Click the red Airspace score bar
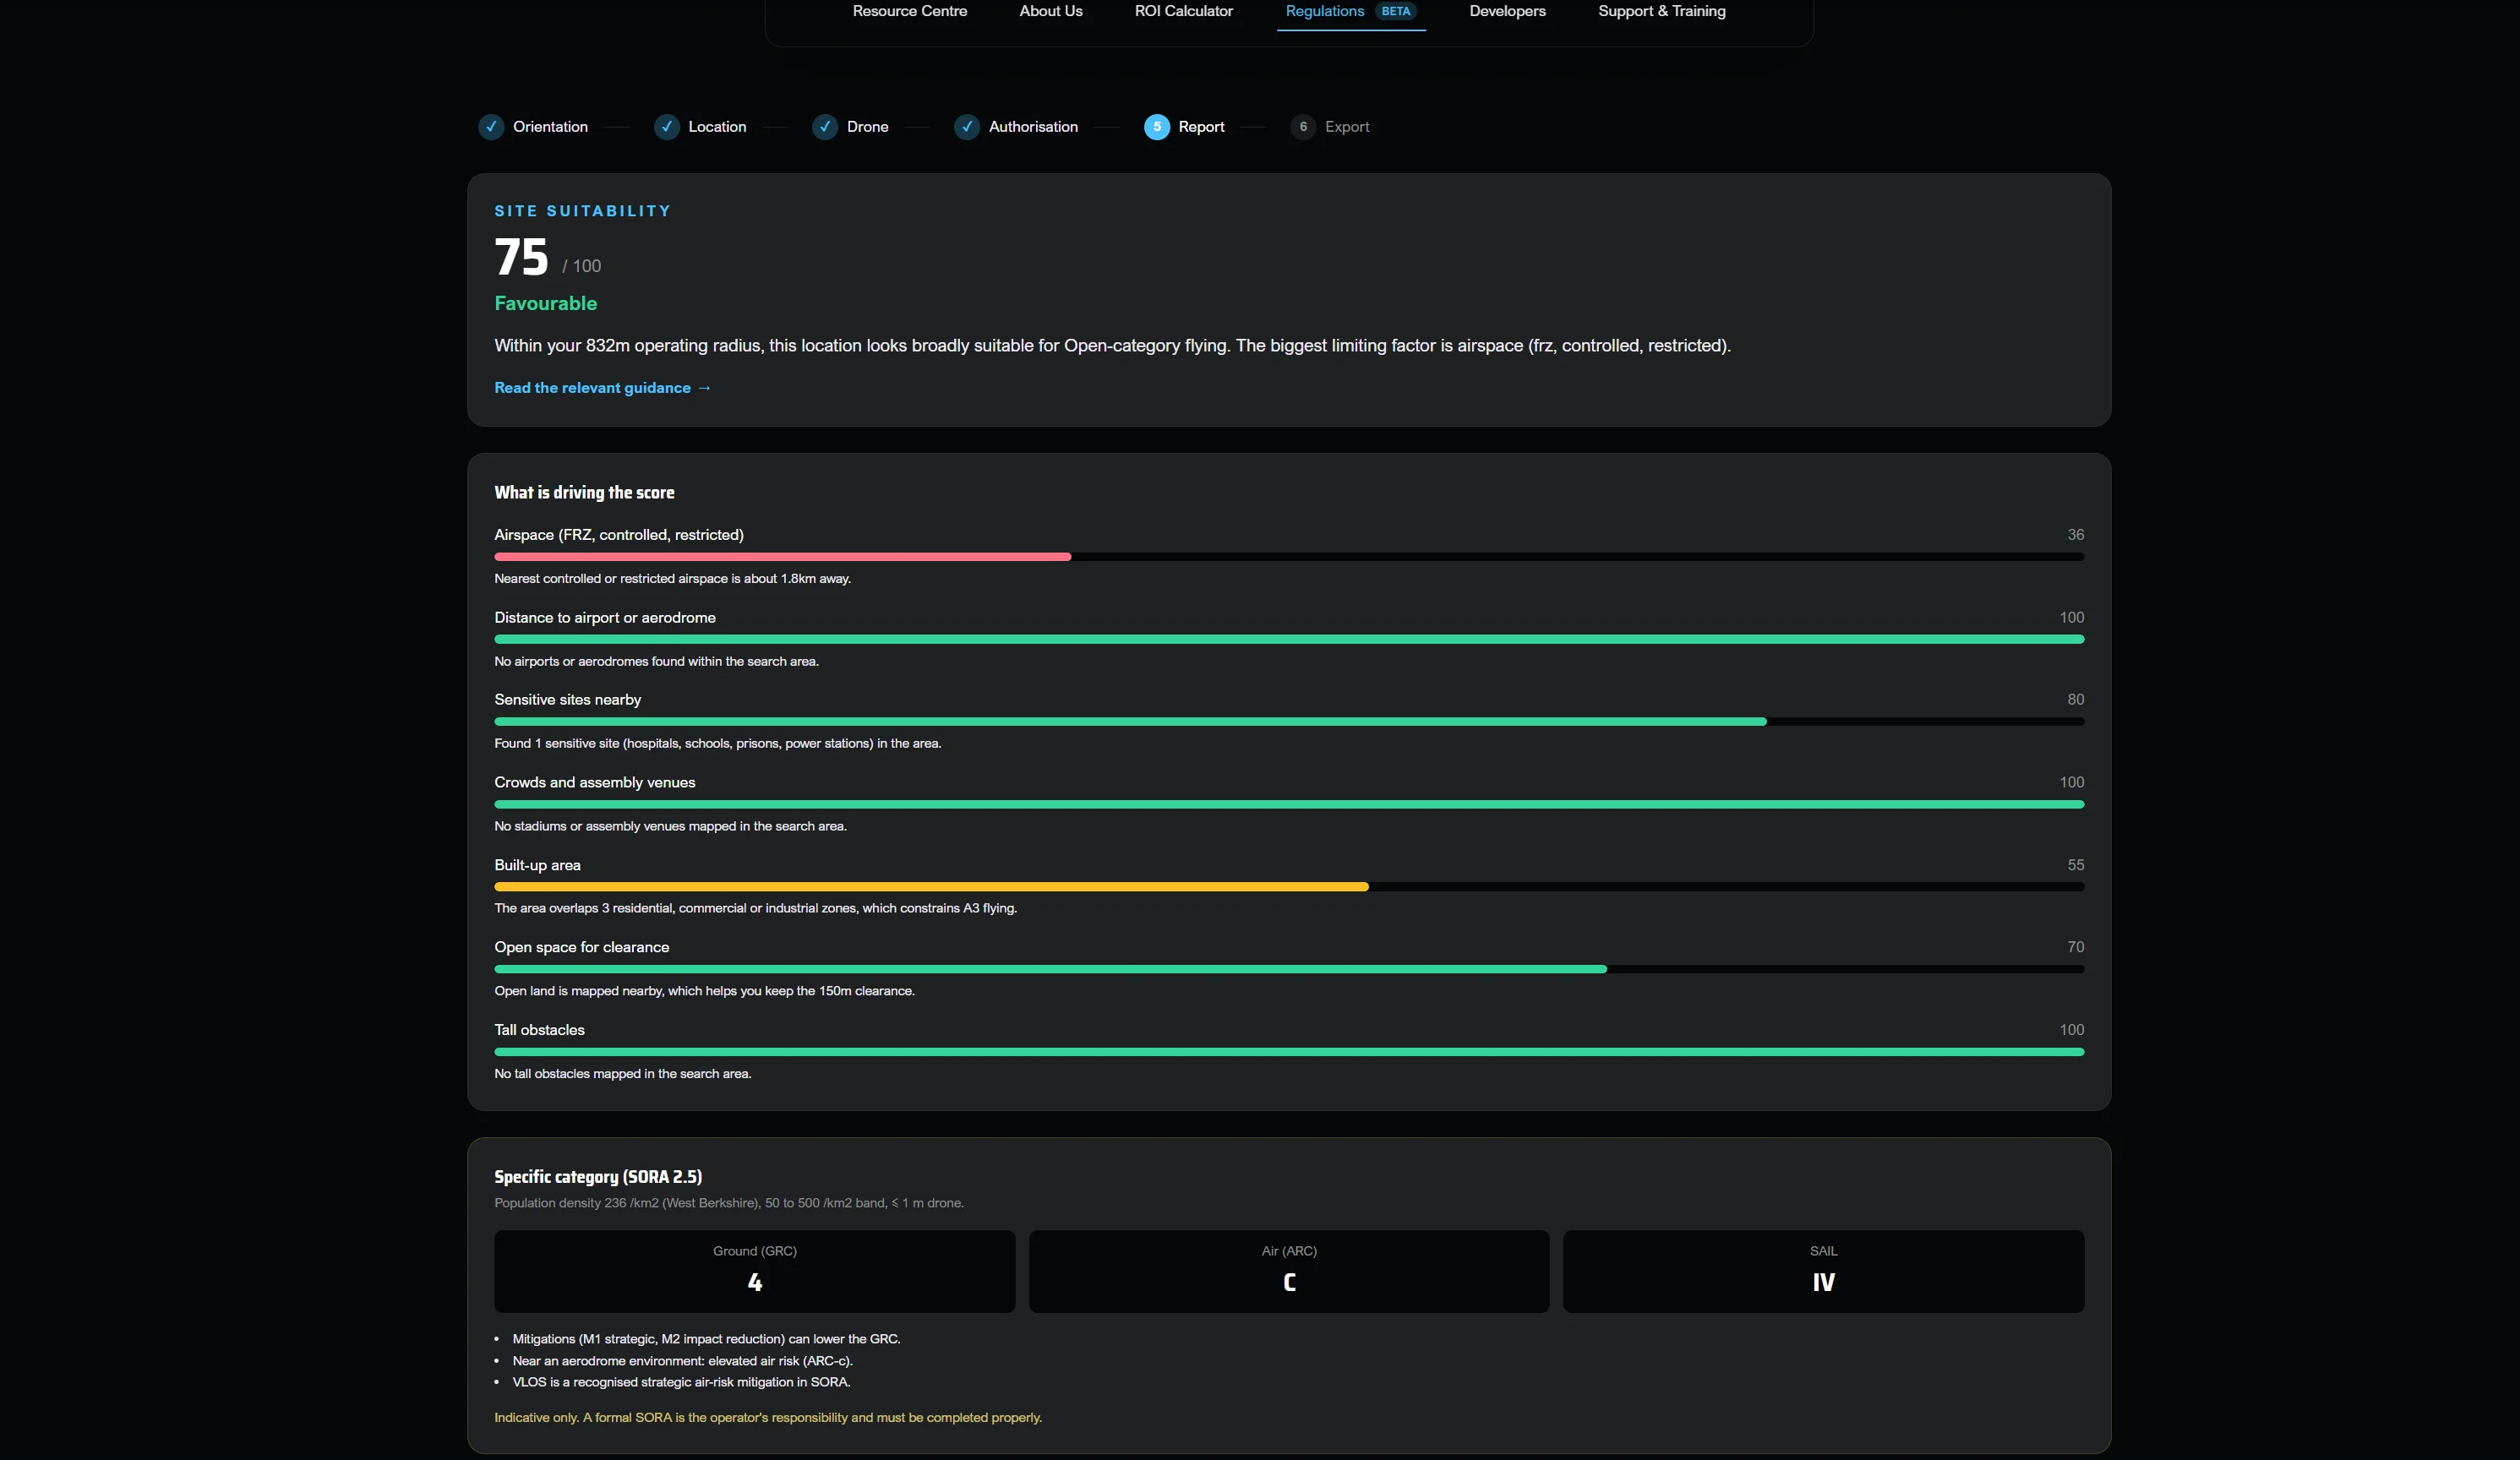 (x=782, y=557)
